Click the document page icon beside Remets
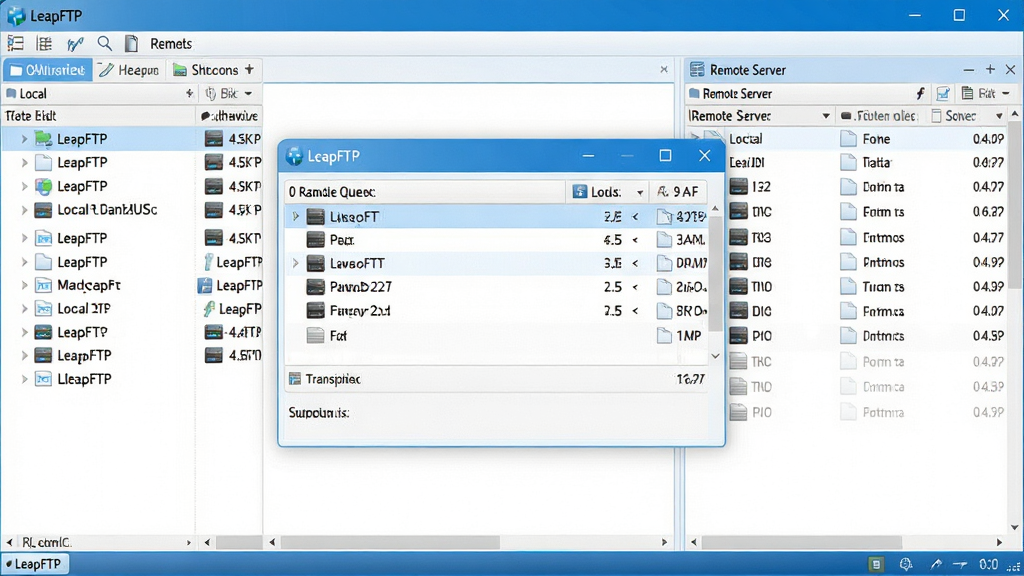This screenshot has width=1024, height=576. coord(131,44)
